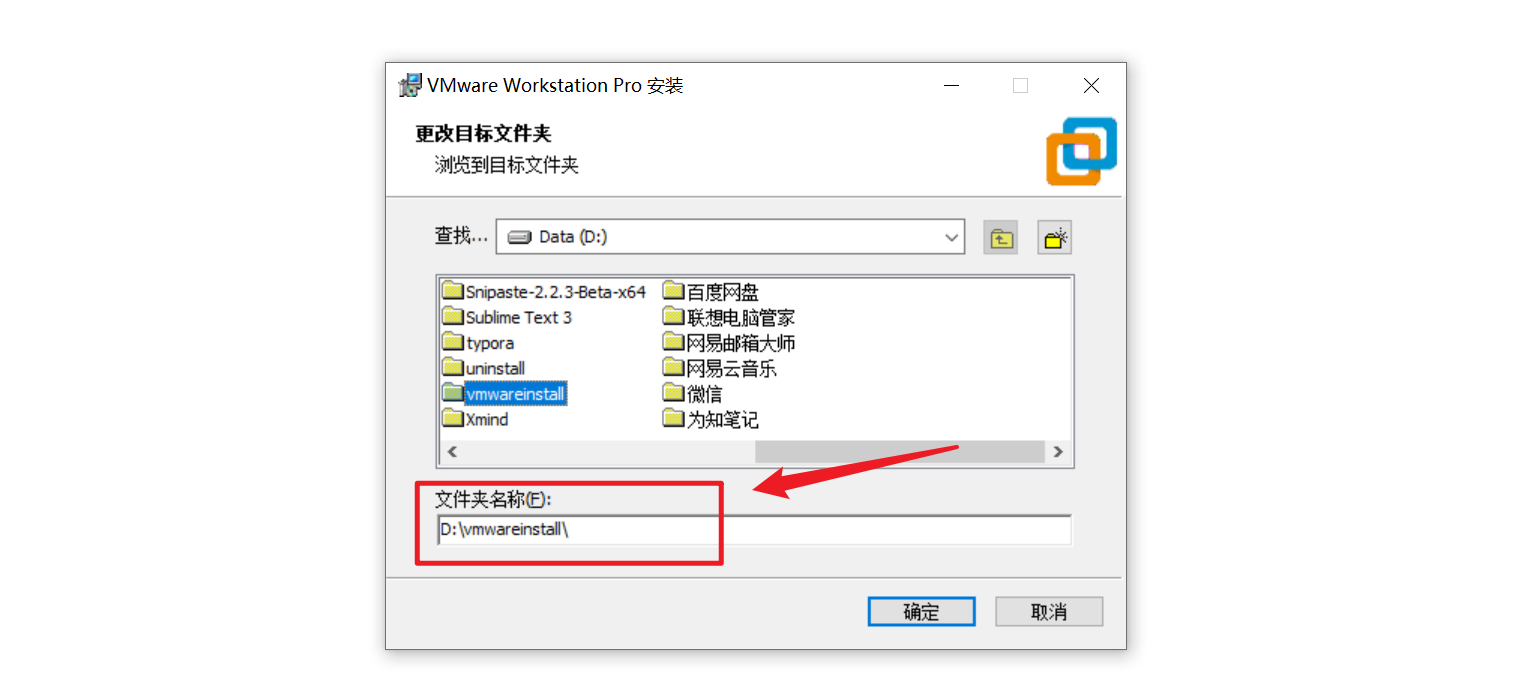The image size is (1539, 681).
Task: Confirm with the 确定 button
Action: (x=921, y=612)
